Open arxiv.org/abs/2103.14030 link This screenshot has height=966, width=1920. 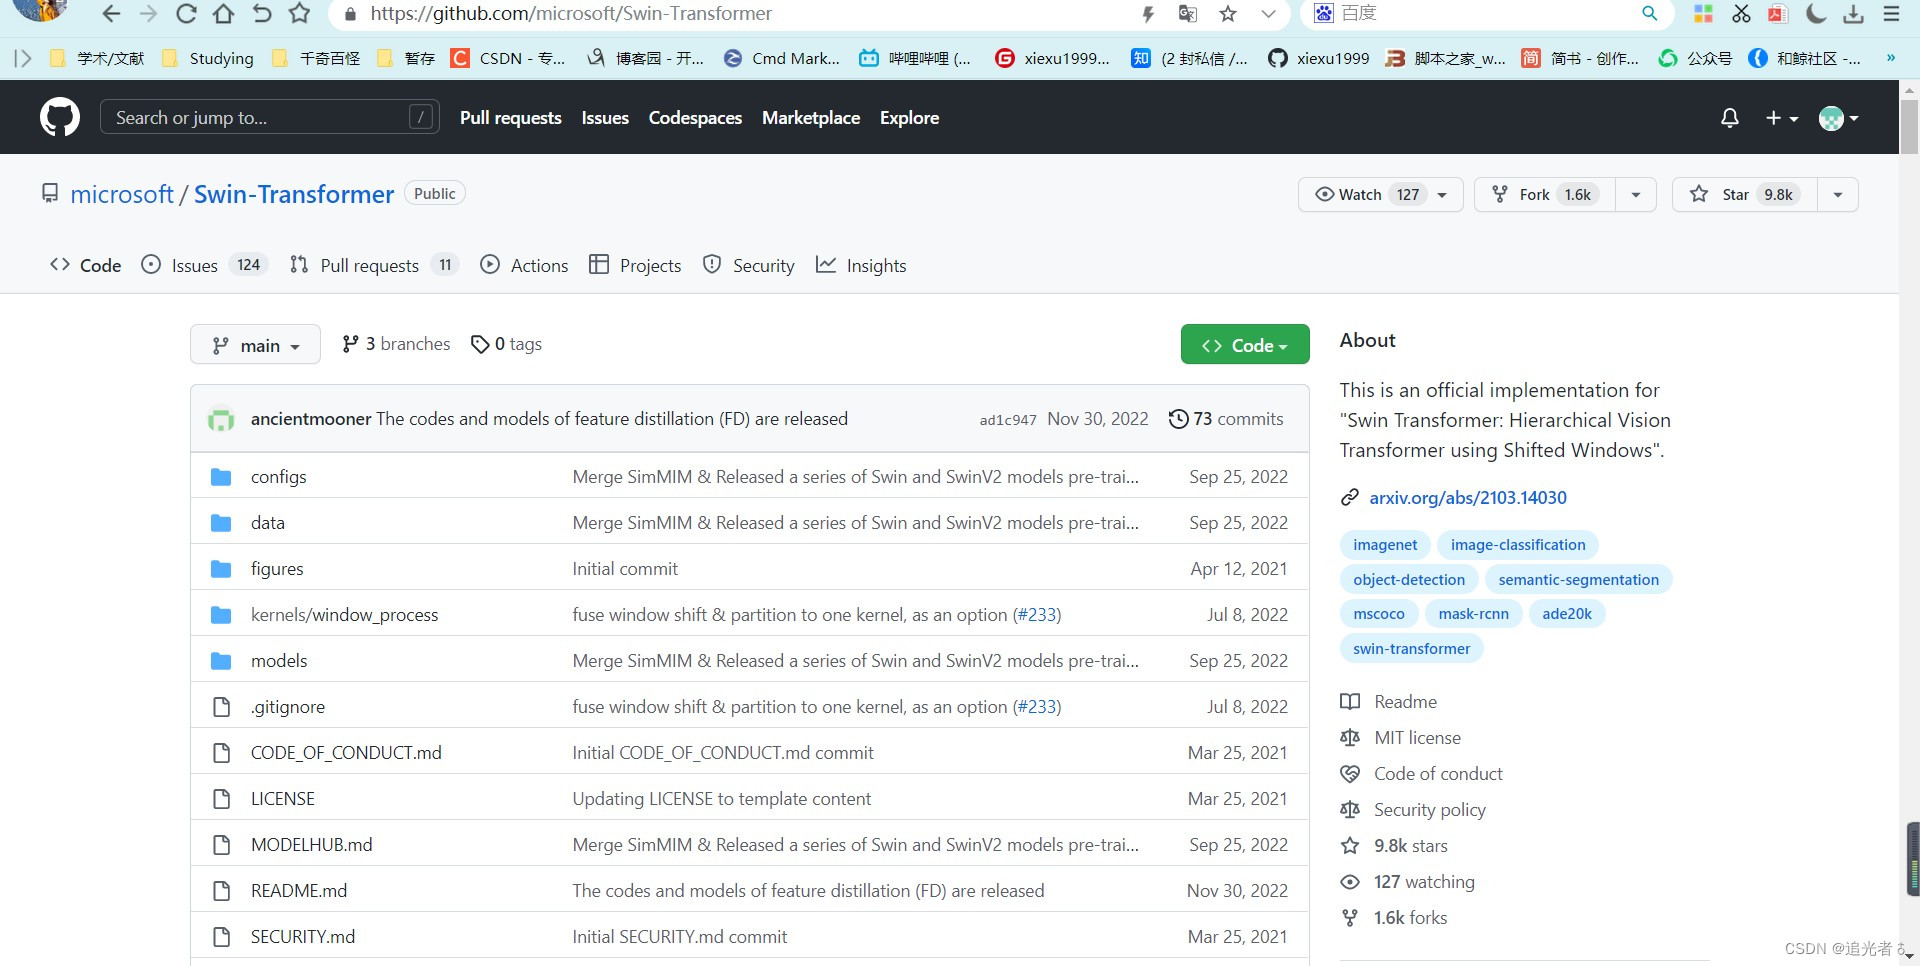point(1468,498)
